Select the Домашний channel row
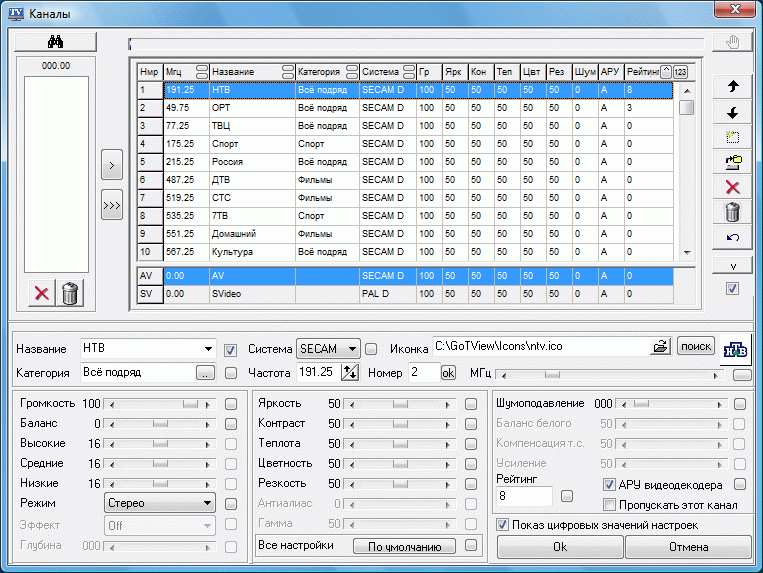 pyautogui.click(x=405, y=234)
